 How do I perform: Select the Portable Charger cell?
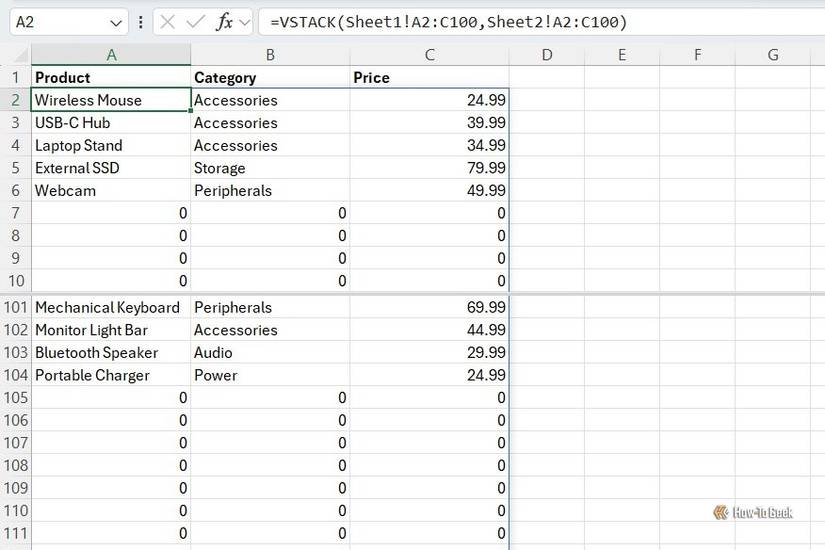(x=111, y=375)
